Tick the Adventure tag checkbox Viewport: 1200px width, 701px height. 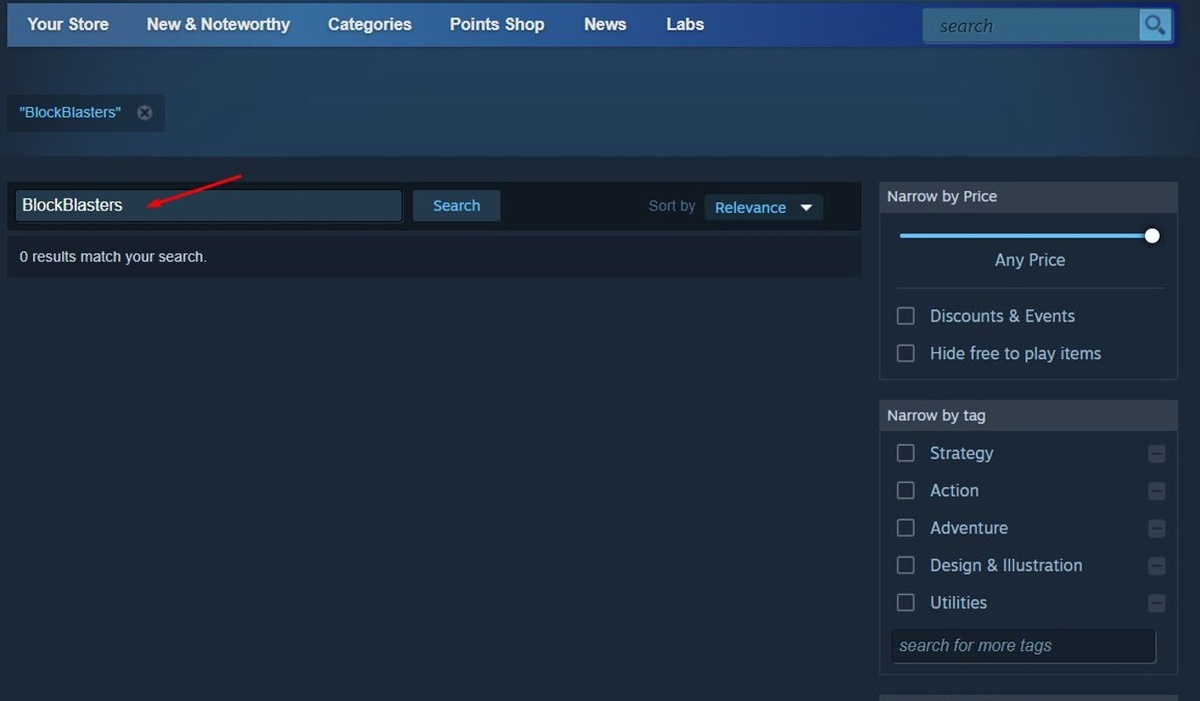(906, 528)
